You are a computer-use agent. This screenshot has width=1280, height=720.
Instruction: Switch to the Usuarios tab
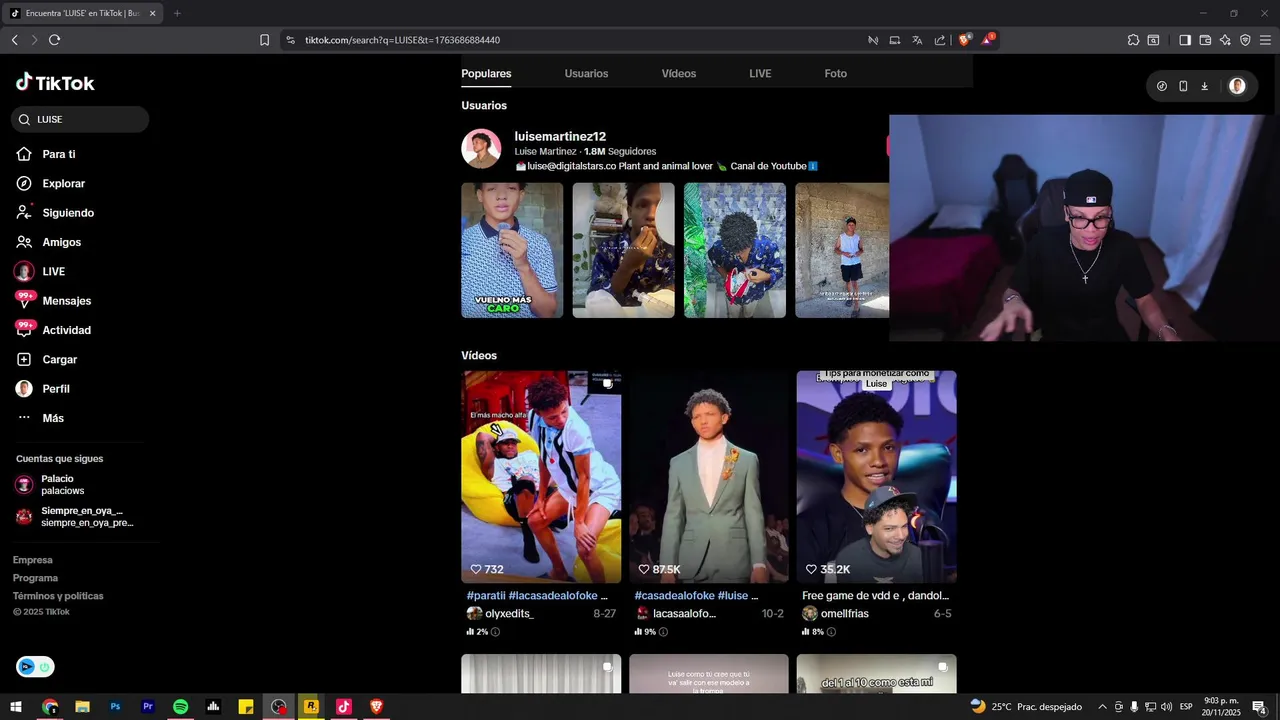(586, 73)
